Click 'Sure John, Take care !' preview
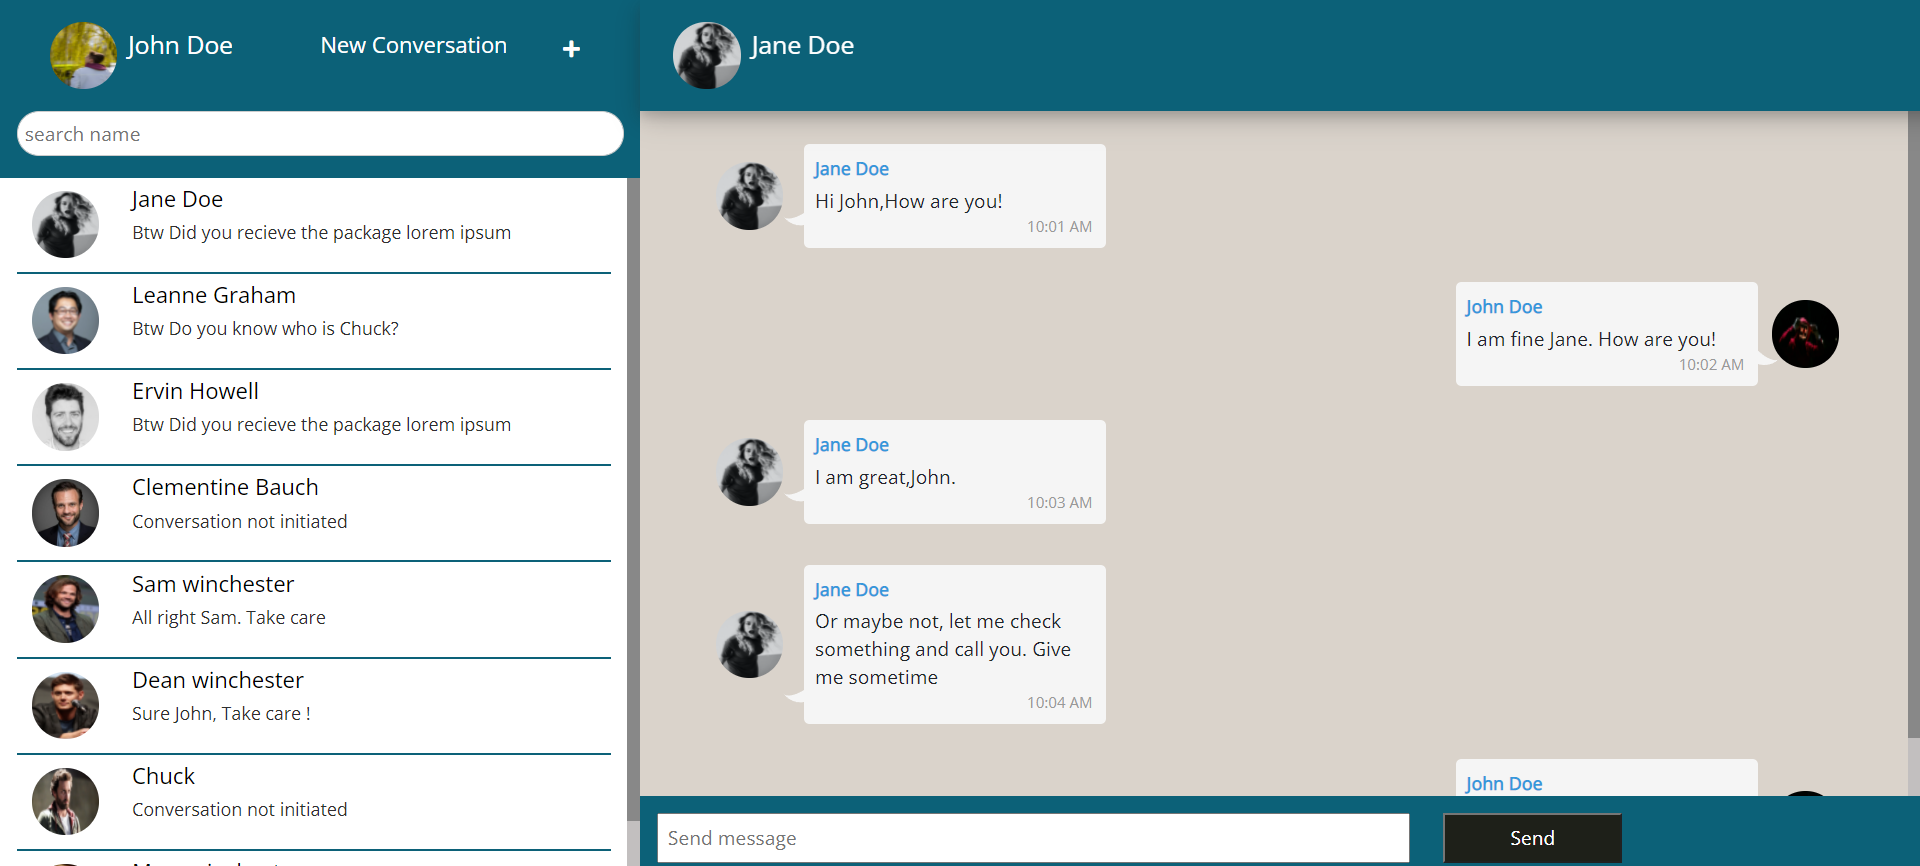This screenshot has width=1920, height=866. click(221, 714)
